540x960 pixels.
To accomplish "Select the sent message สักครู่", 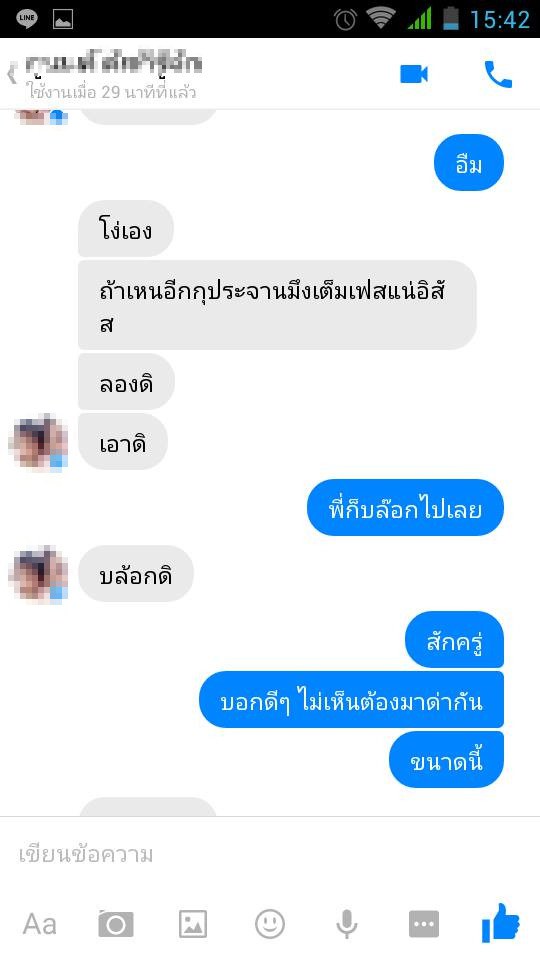I will point(454,639).
